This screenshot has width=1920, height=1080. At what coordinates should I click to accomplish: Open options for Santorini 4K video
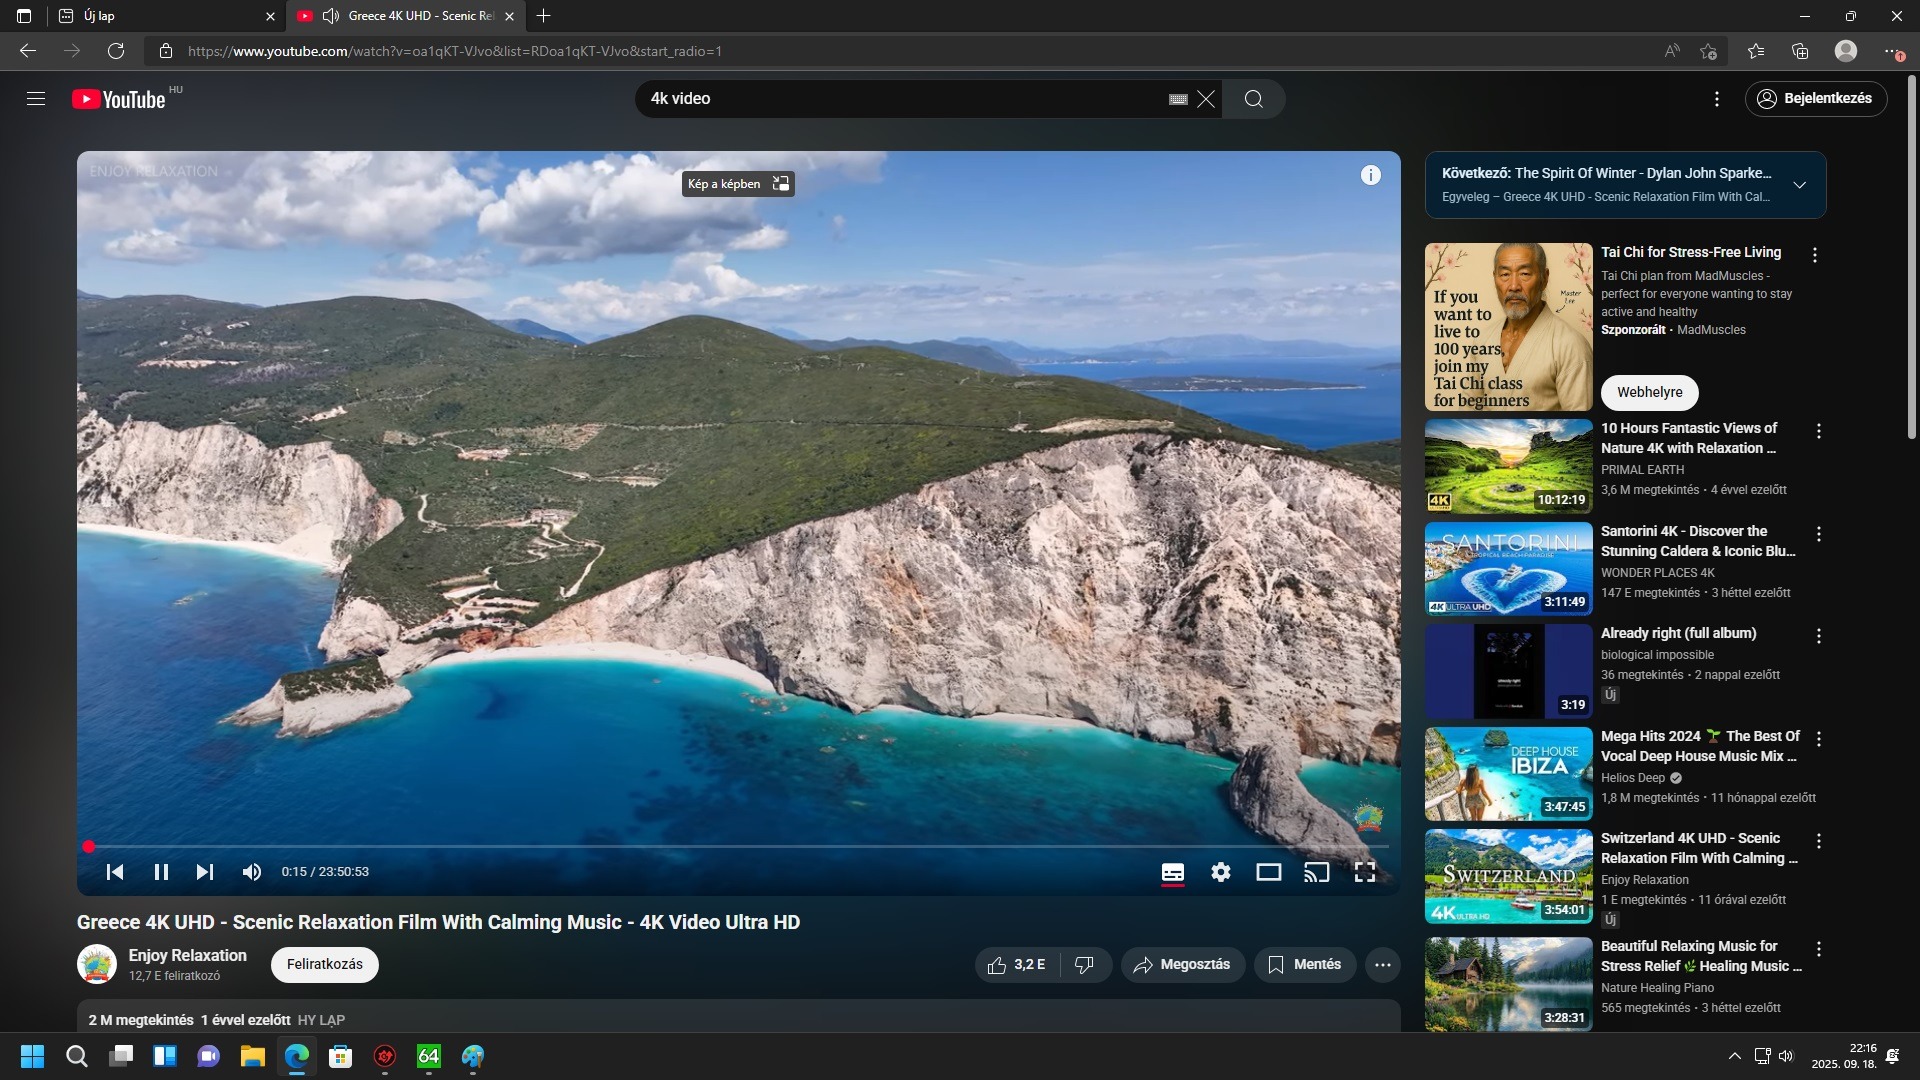[1818, 534]
